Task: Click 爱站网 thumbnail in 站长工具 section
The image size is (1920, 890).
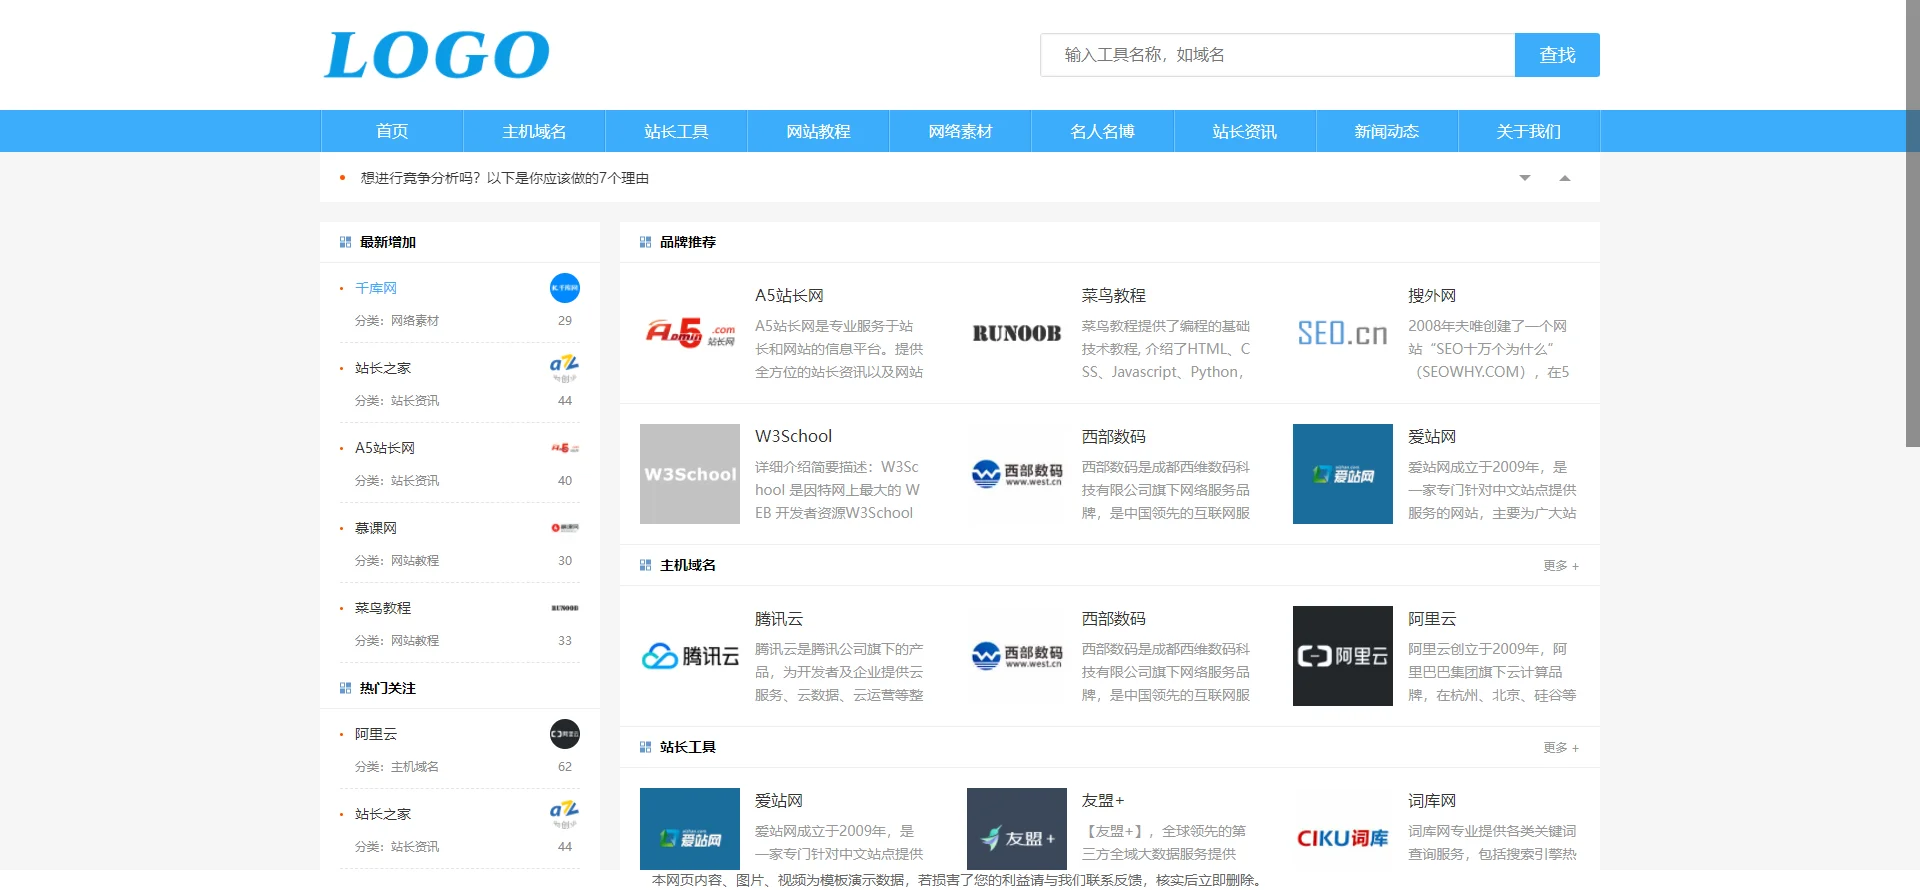Action: pos(690,829)
